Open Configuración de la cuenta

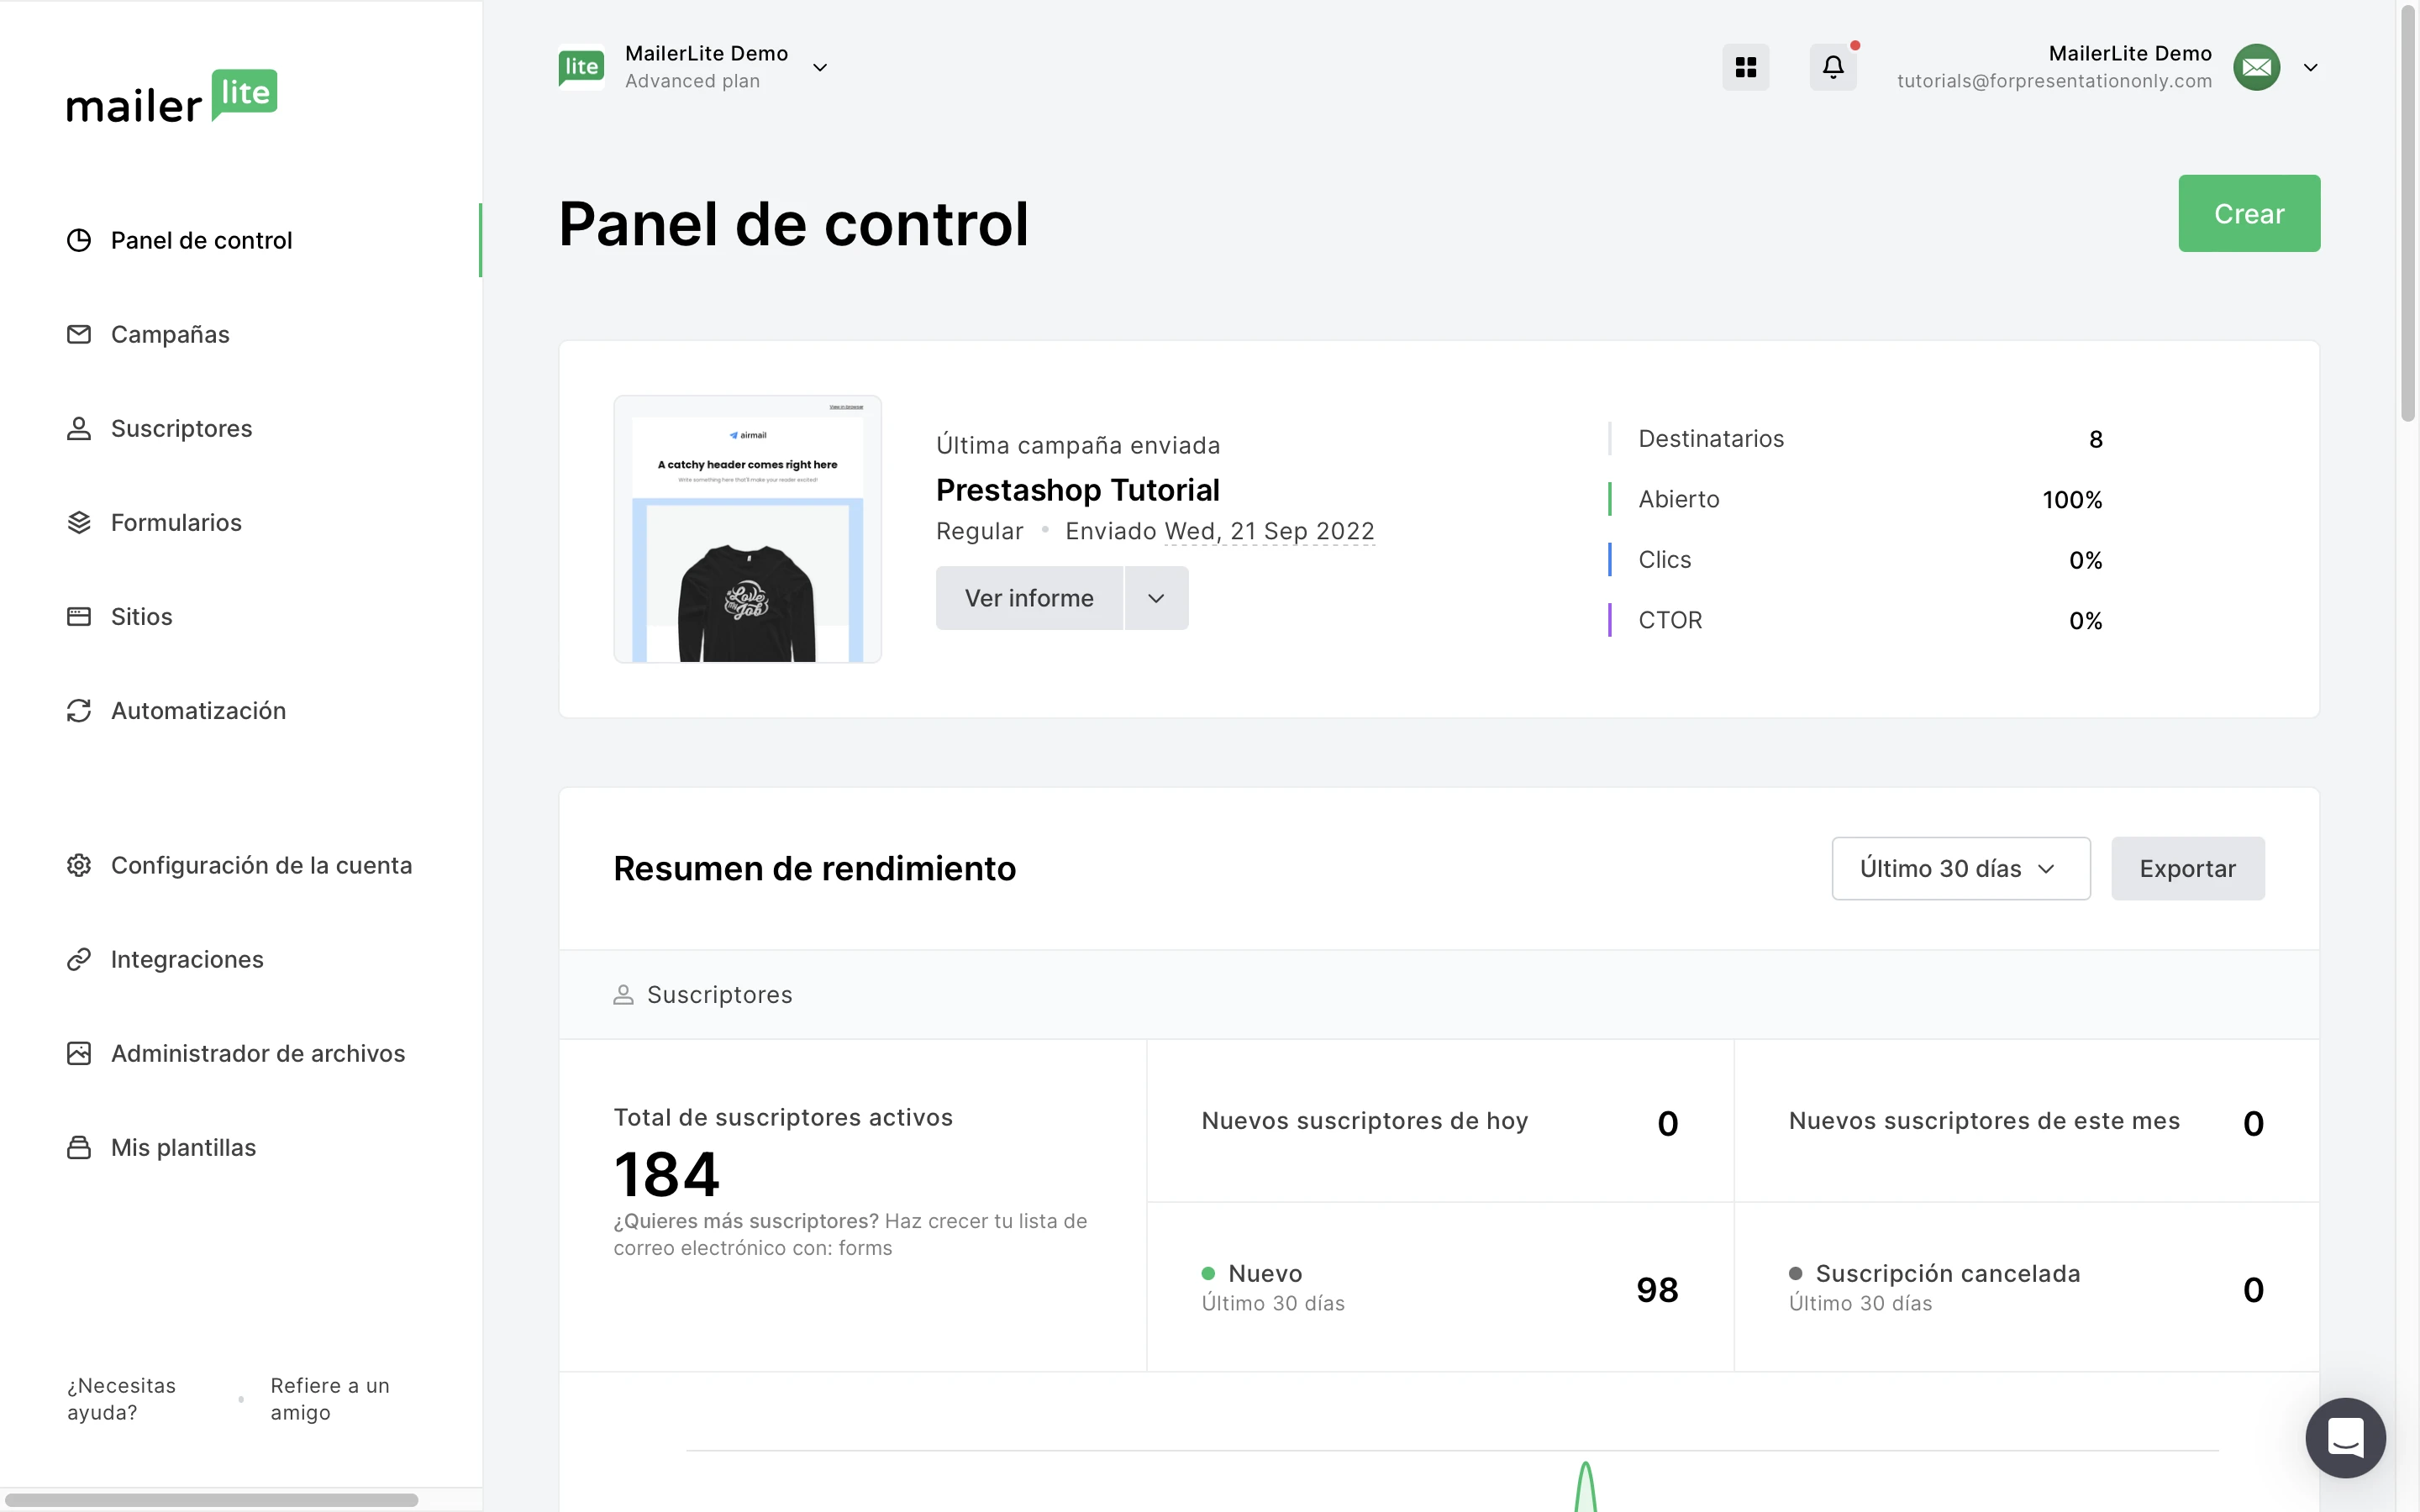(x=261, y=866)
